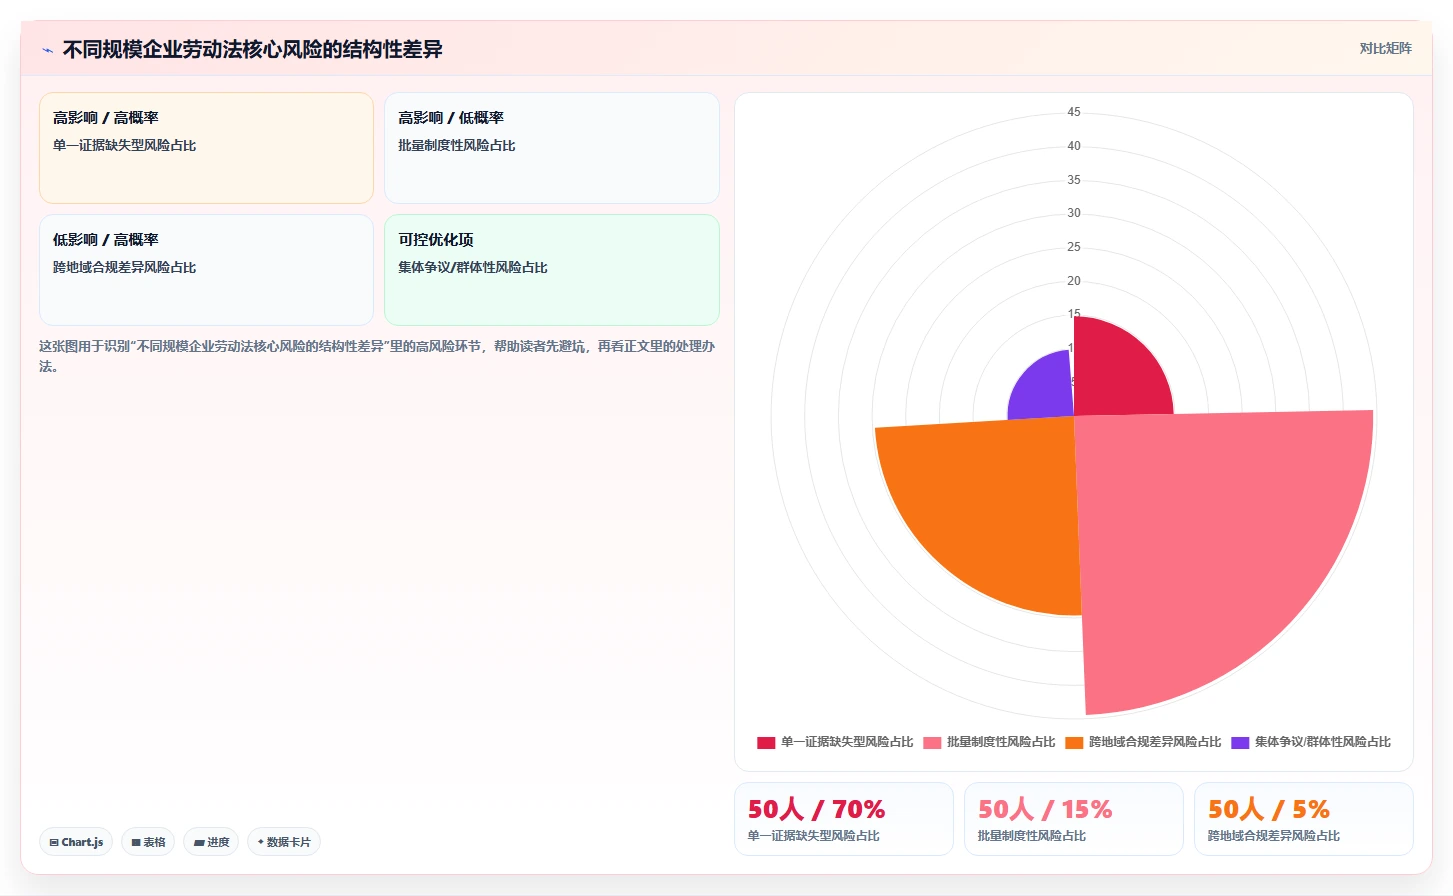1453x896 pixels.
Task: Click the title 不同规模企业劳动法核心风险的结构性差异
Action: click(x=252, y=49)
